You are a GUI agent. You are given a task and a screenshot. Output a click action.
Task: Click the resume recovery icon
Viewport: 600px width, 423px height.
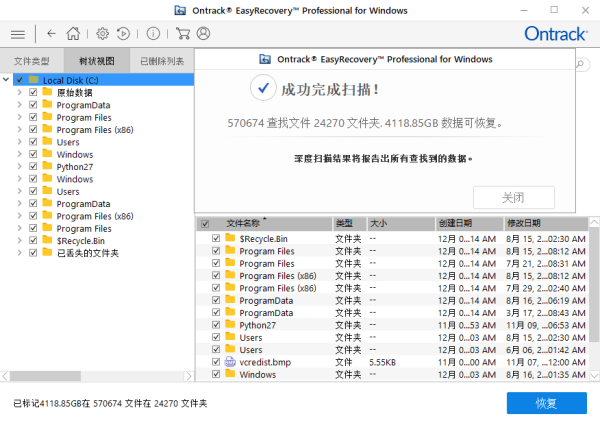pyautogui.click(x=123, y=34)
